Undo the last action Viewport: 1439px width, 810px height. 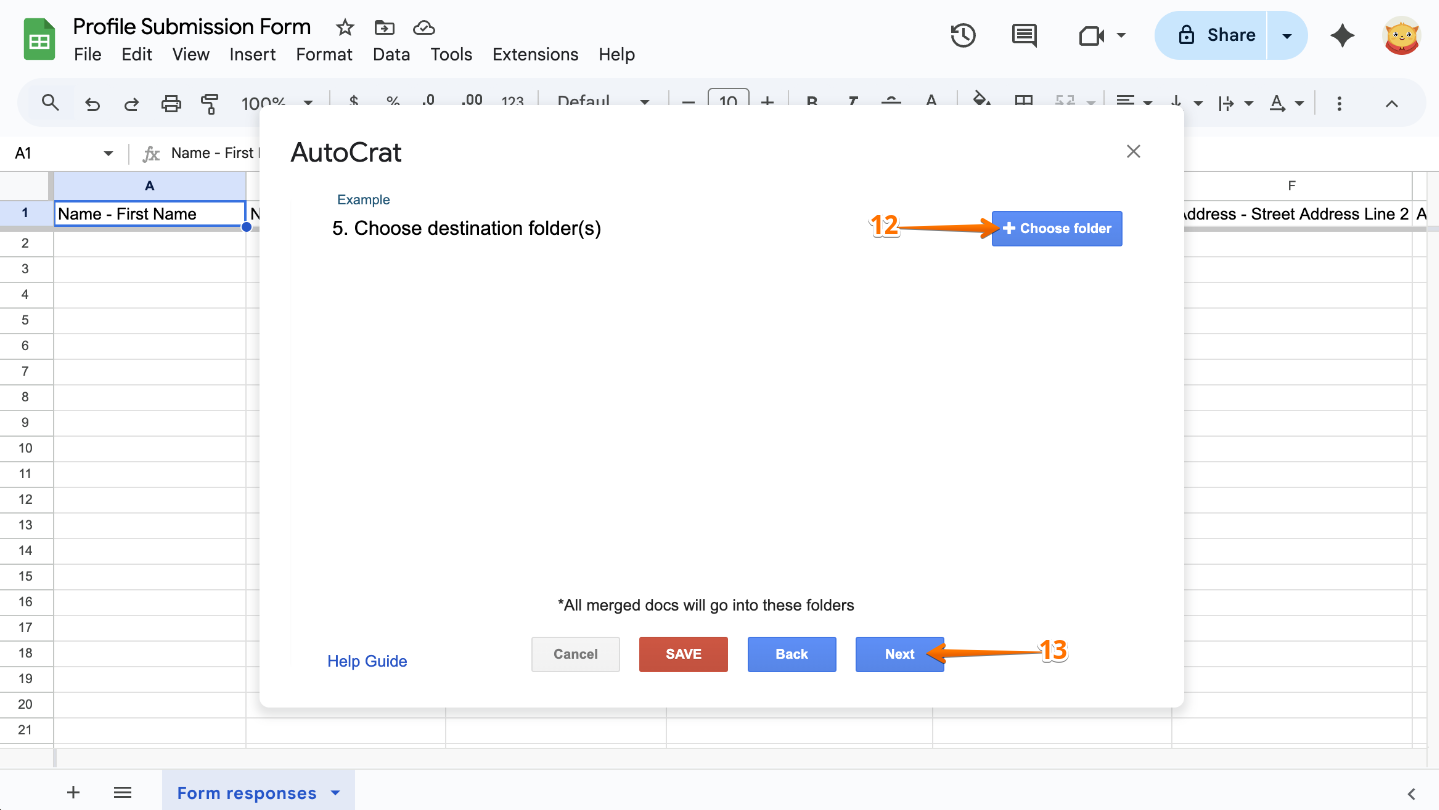[91, 103]
